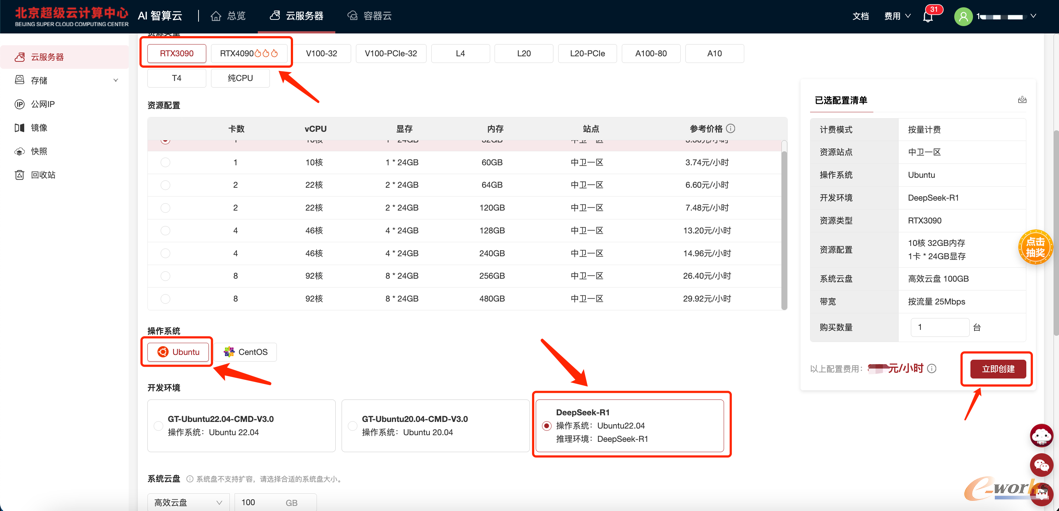Select the RTX3090 resource type

tap(176, 53)
